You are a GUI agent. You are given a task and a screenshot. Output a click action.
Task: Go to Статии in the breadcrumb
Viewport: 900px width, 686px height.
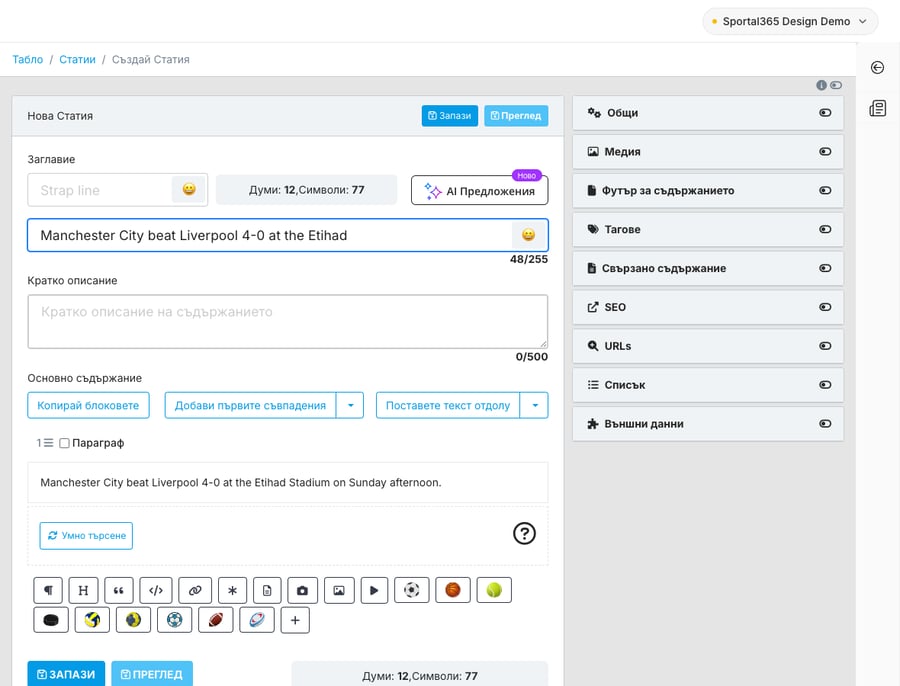pyautogui.click(x=77, y=59)
